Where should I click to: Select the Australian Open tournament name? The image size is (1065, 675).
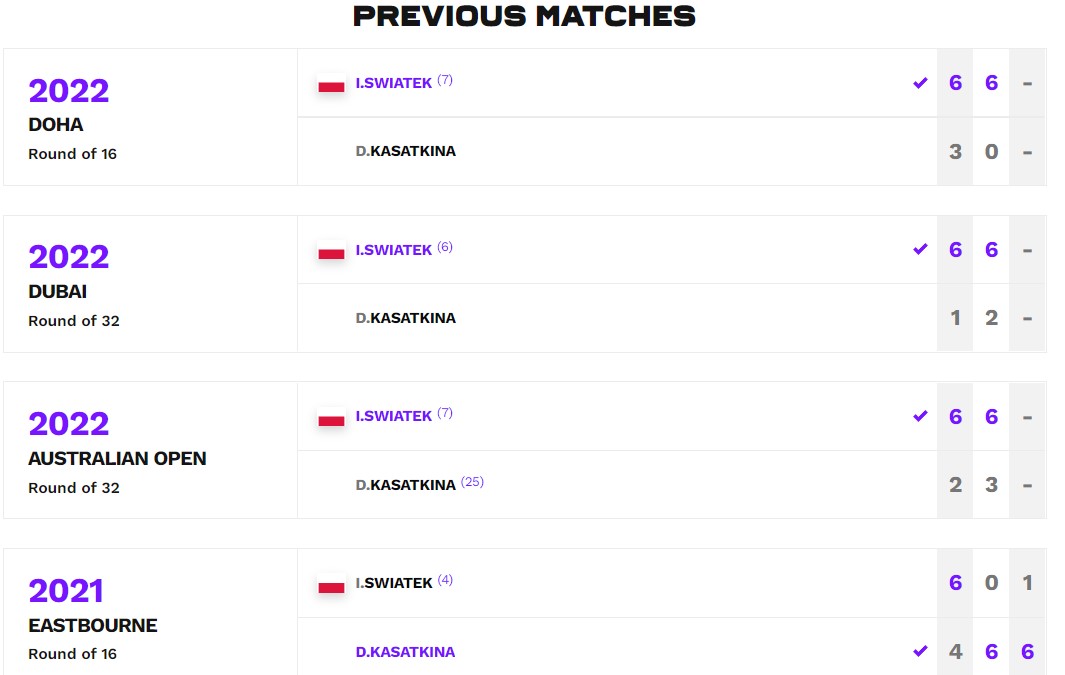[x=117, y=459]
